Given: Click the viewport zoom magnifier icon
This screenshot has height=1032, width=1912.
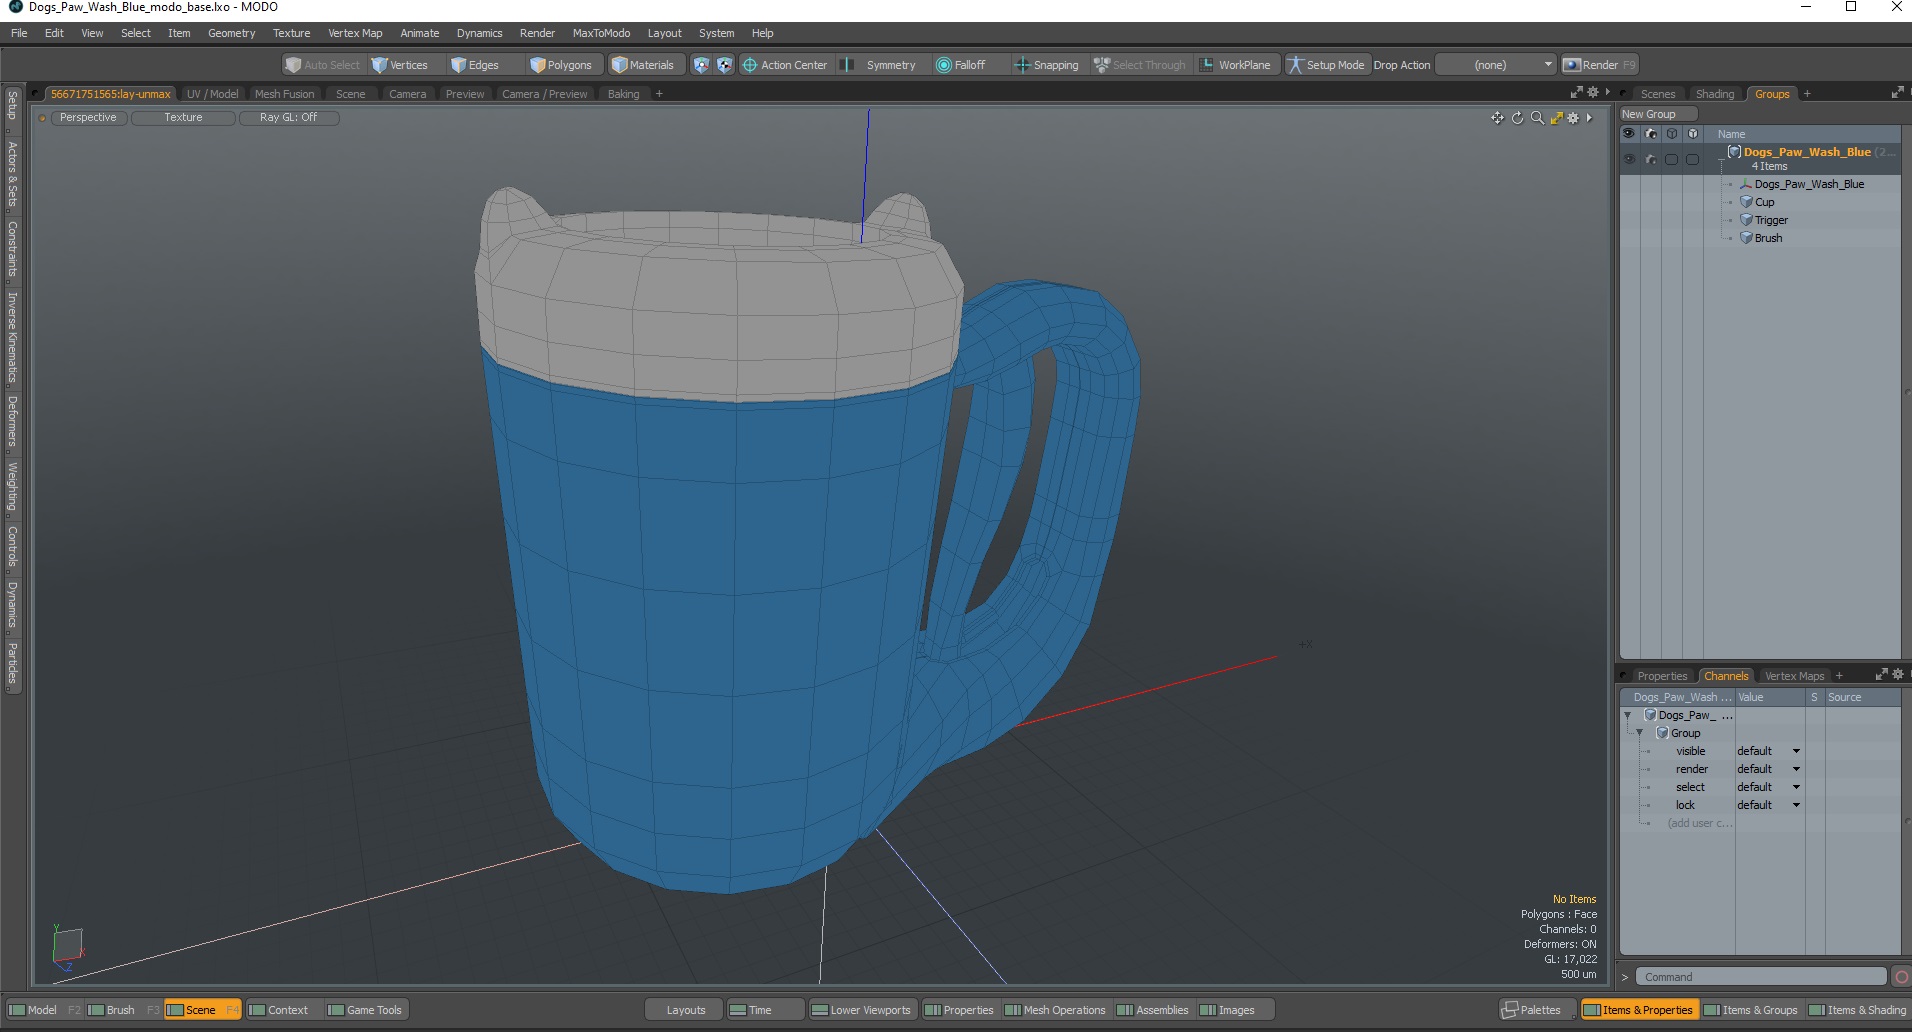Looking at the screenshot, I should [x=1537, y=118].
